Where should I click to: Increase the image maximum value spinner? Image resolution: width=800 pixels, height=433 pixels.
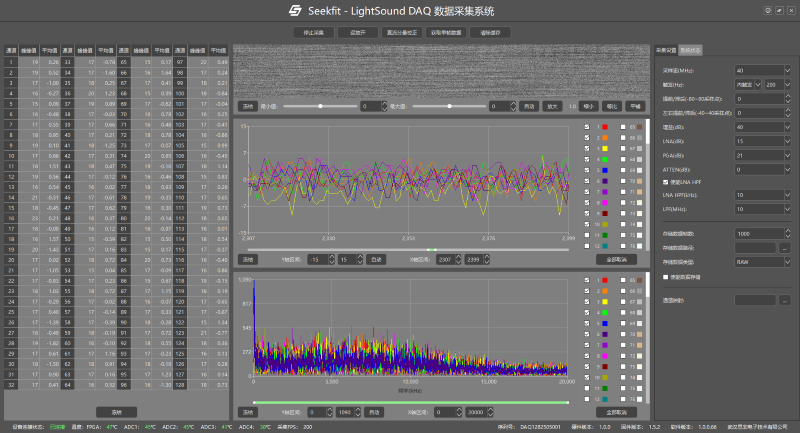point(513,104)
